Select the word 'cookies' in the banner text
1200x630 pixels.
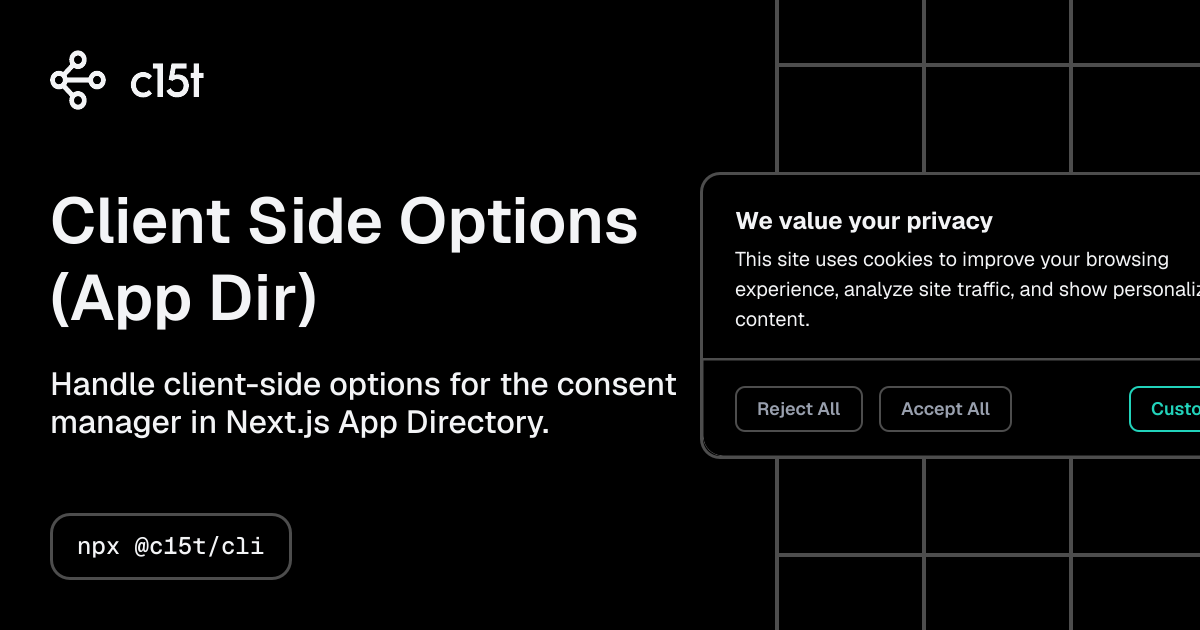pyautogui.click(x=897, y=258)
